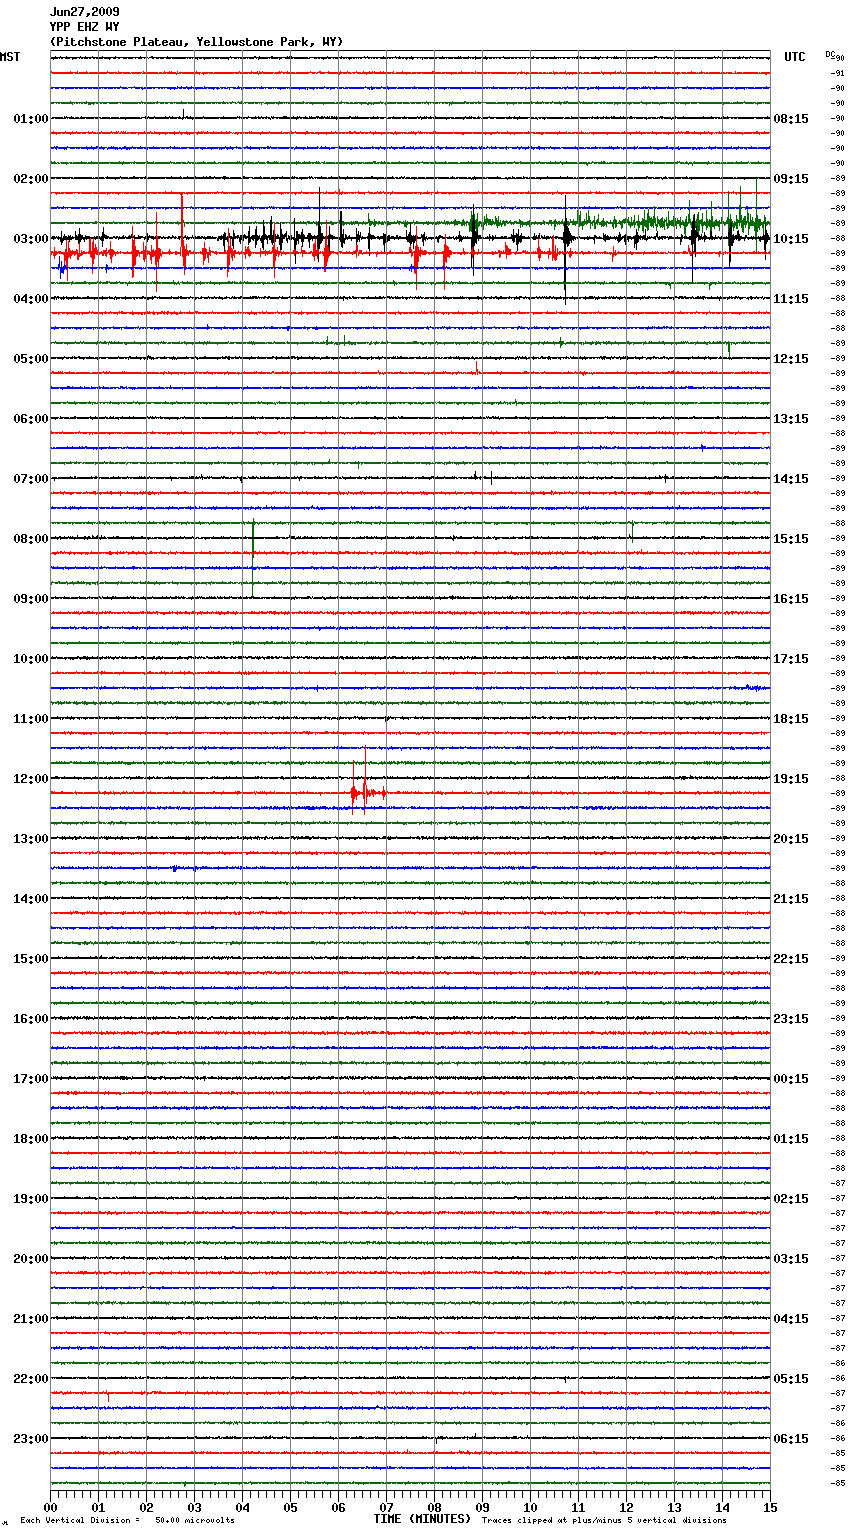The image size is (850, 1534).
Task: Click the 20:15 UTC time label
Action: pos(791,839)
